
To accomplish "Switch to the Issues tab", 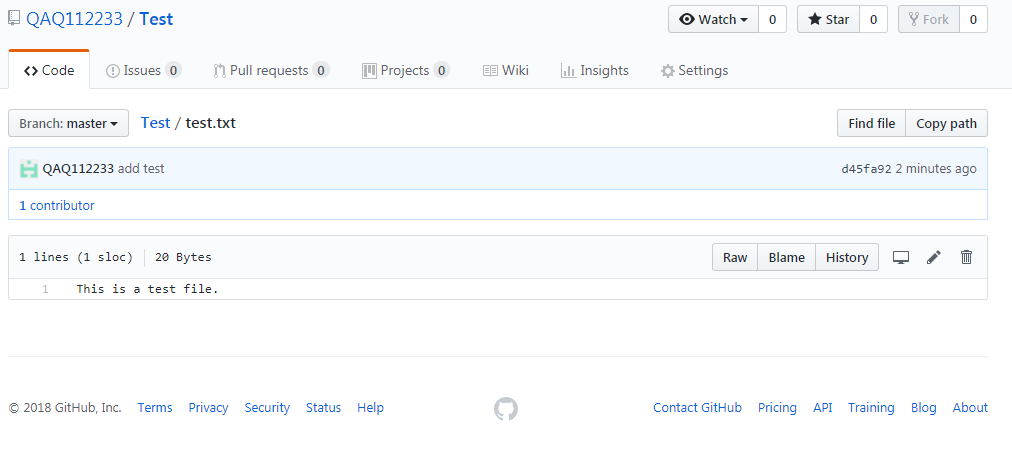I will coord(143,70).
